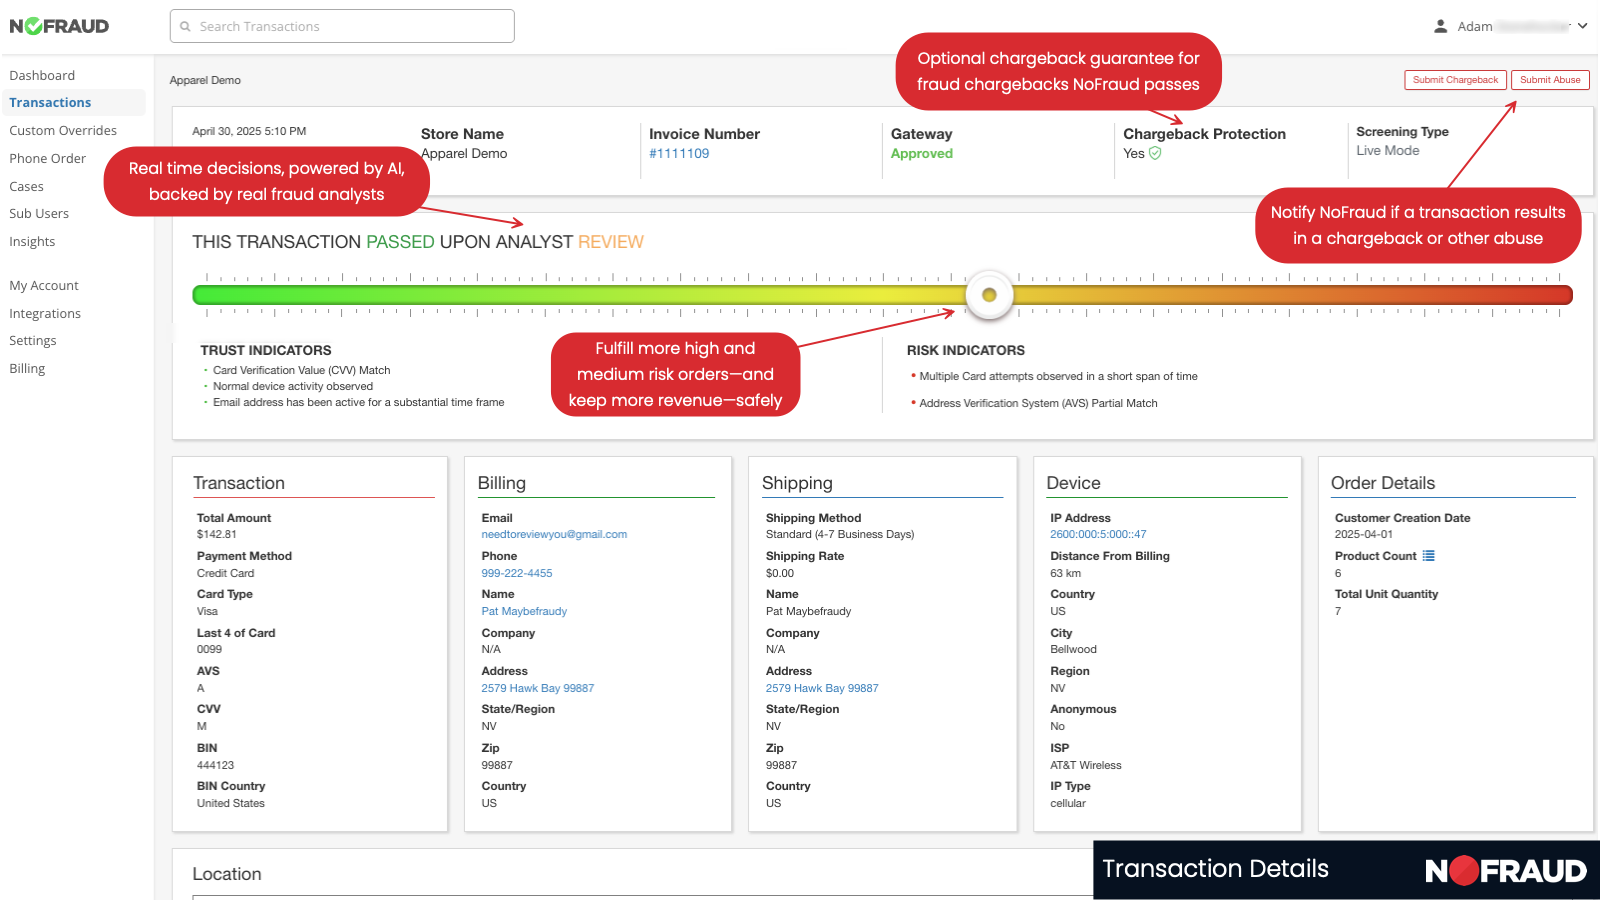The height and width of the screenshot is (900, 1600).
Task: Click the search magnifier icon
Action: [x=185, y=27]
